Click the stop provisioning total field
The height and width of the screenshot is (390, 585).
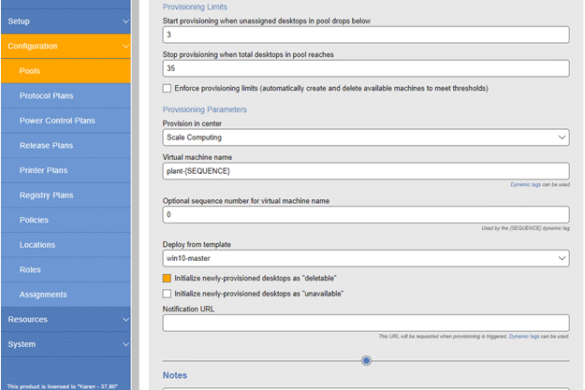(366, 68)
